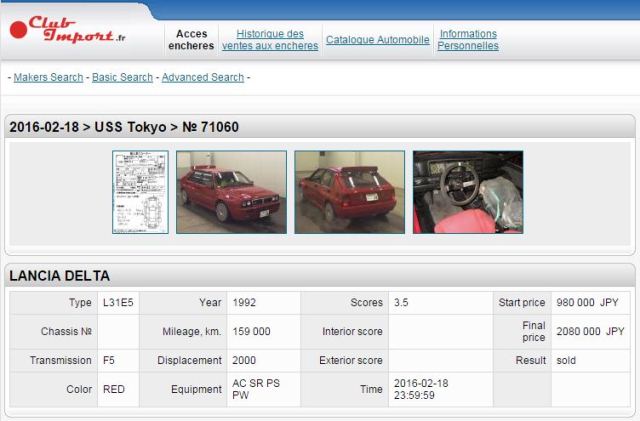
Task: Click the Club Import logo
Action: pyautogui.click(x=68, y=29)
